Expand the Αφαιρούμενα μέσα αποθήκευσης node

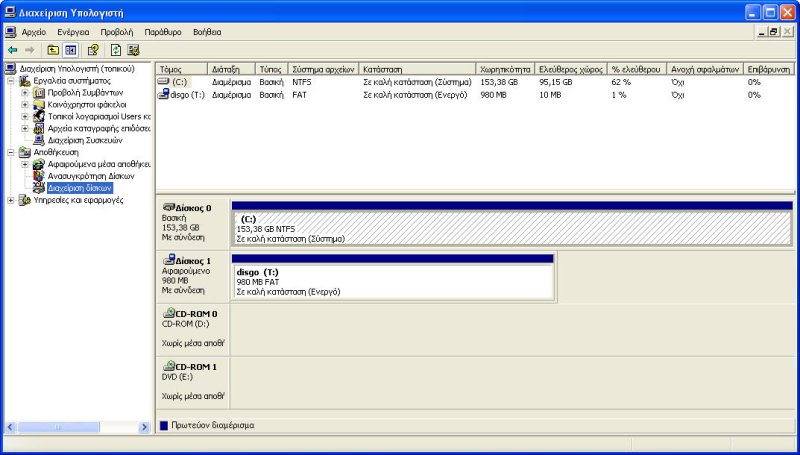click(24, 164)
